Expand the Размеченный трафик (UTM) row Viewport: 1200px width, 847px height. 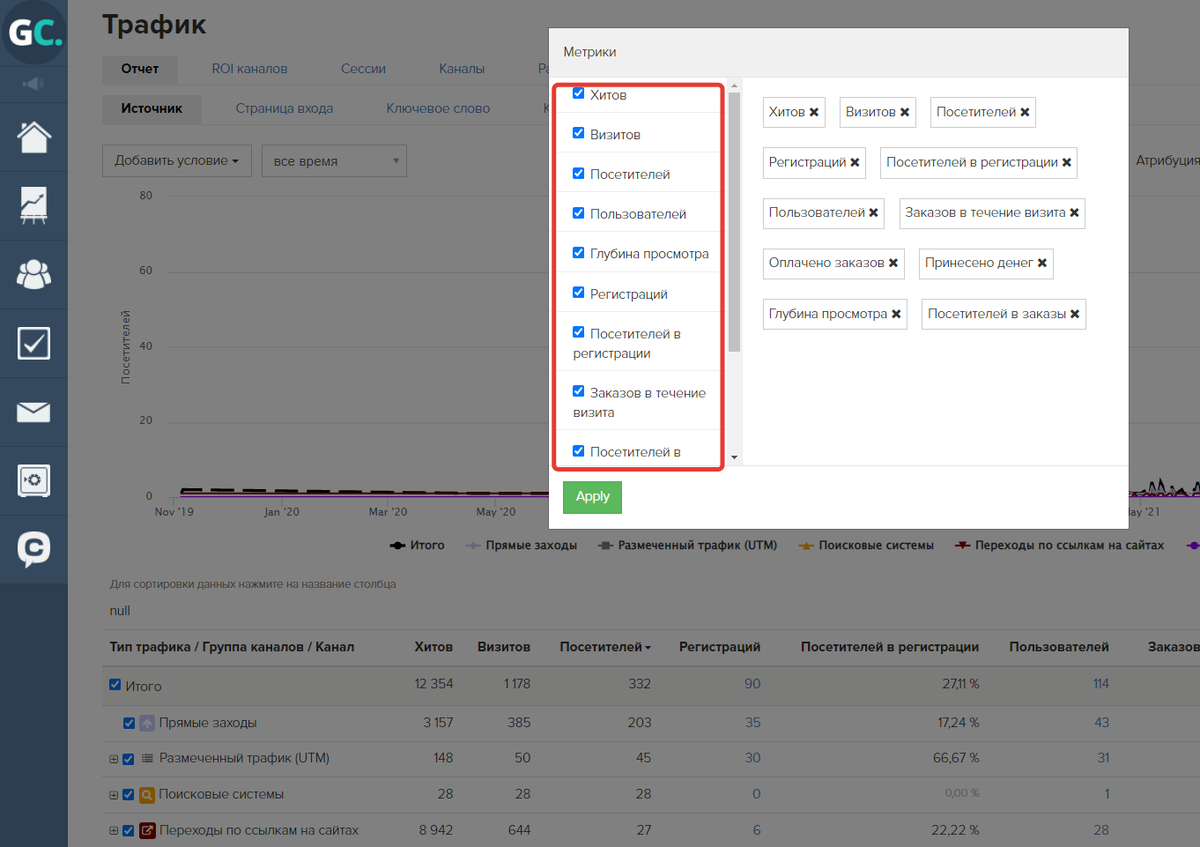click(x=114, y=759)
